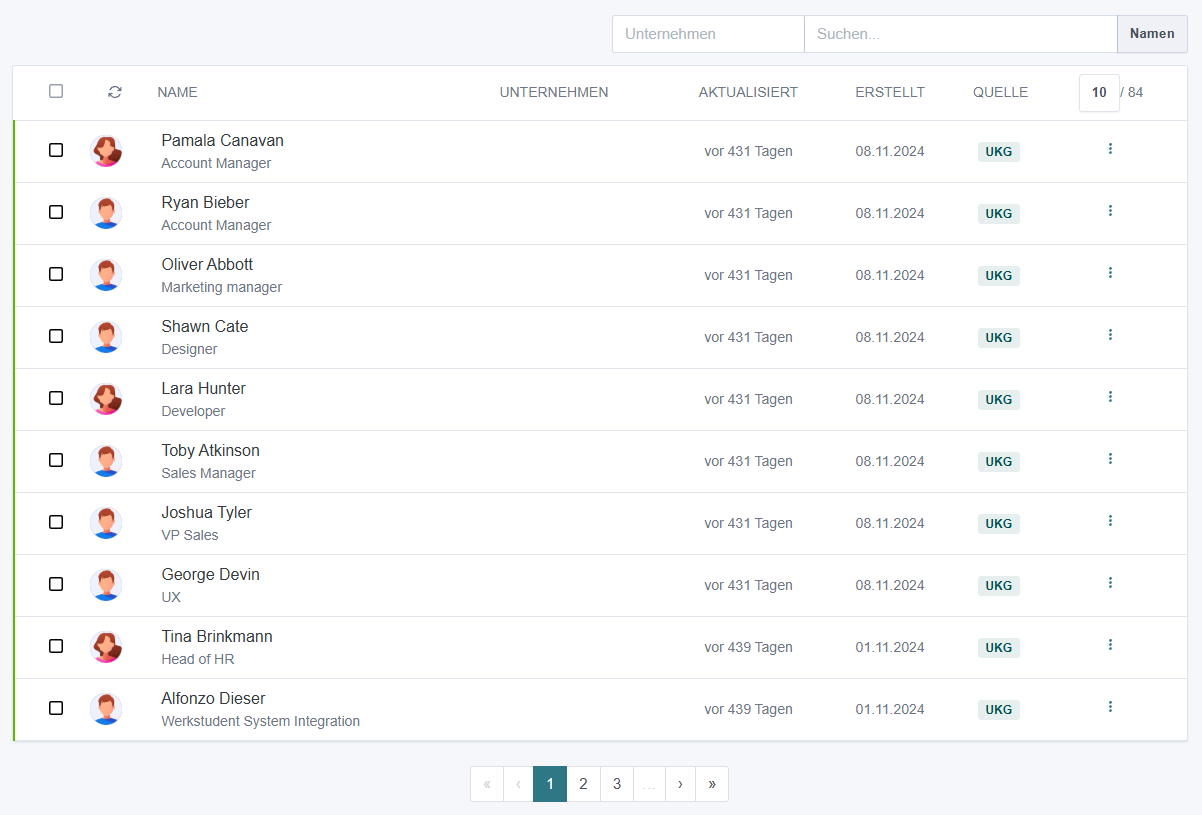
Task: Open three-dot menu for Alfonzo Dieser
Action: tap(1110, 707)
